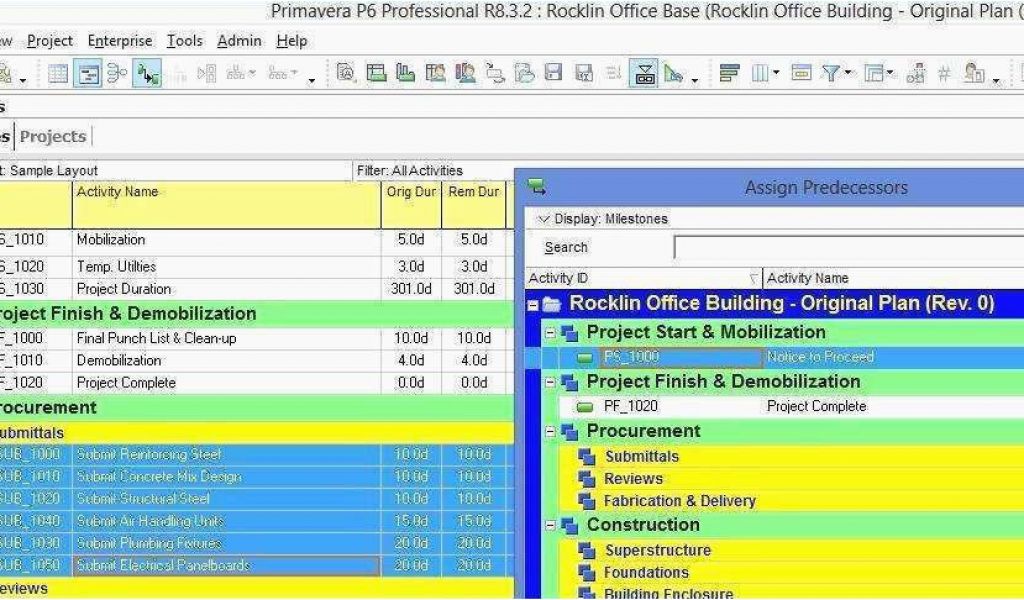Click the Activity Name header in the activity table

coord(226,204)
